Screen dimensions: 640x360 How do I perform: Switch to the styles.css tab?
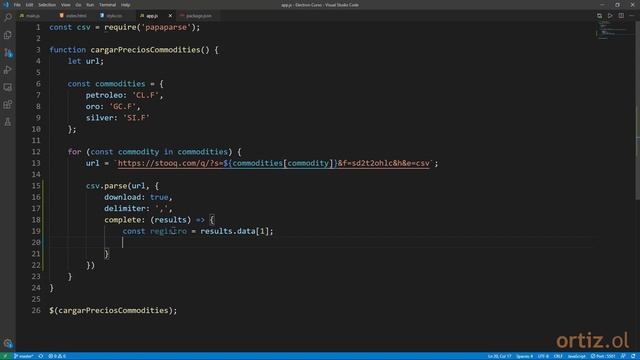[x=115, y=16]
